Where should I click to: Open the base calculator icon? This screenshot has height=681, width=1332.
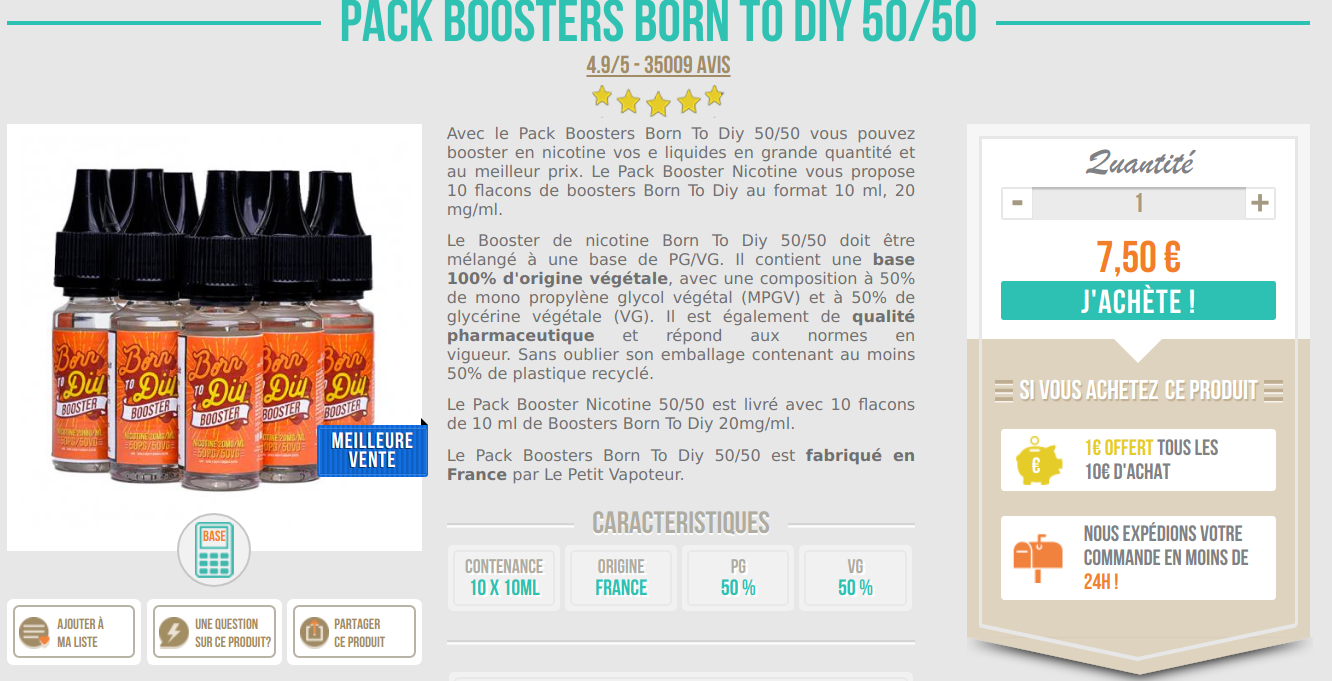click(214, 549)
